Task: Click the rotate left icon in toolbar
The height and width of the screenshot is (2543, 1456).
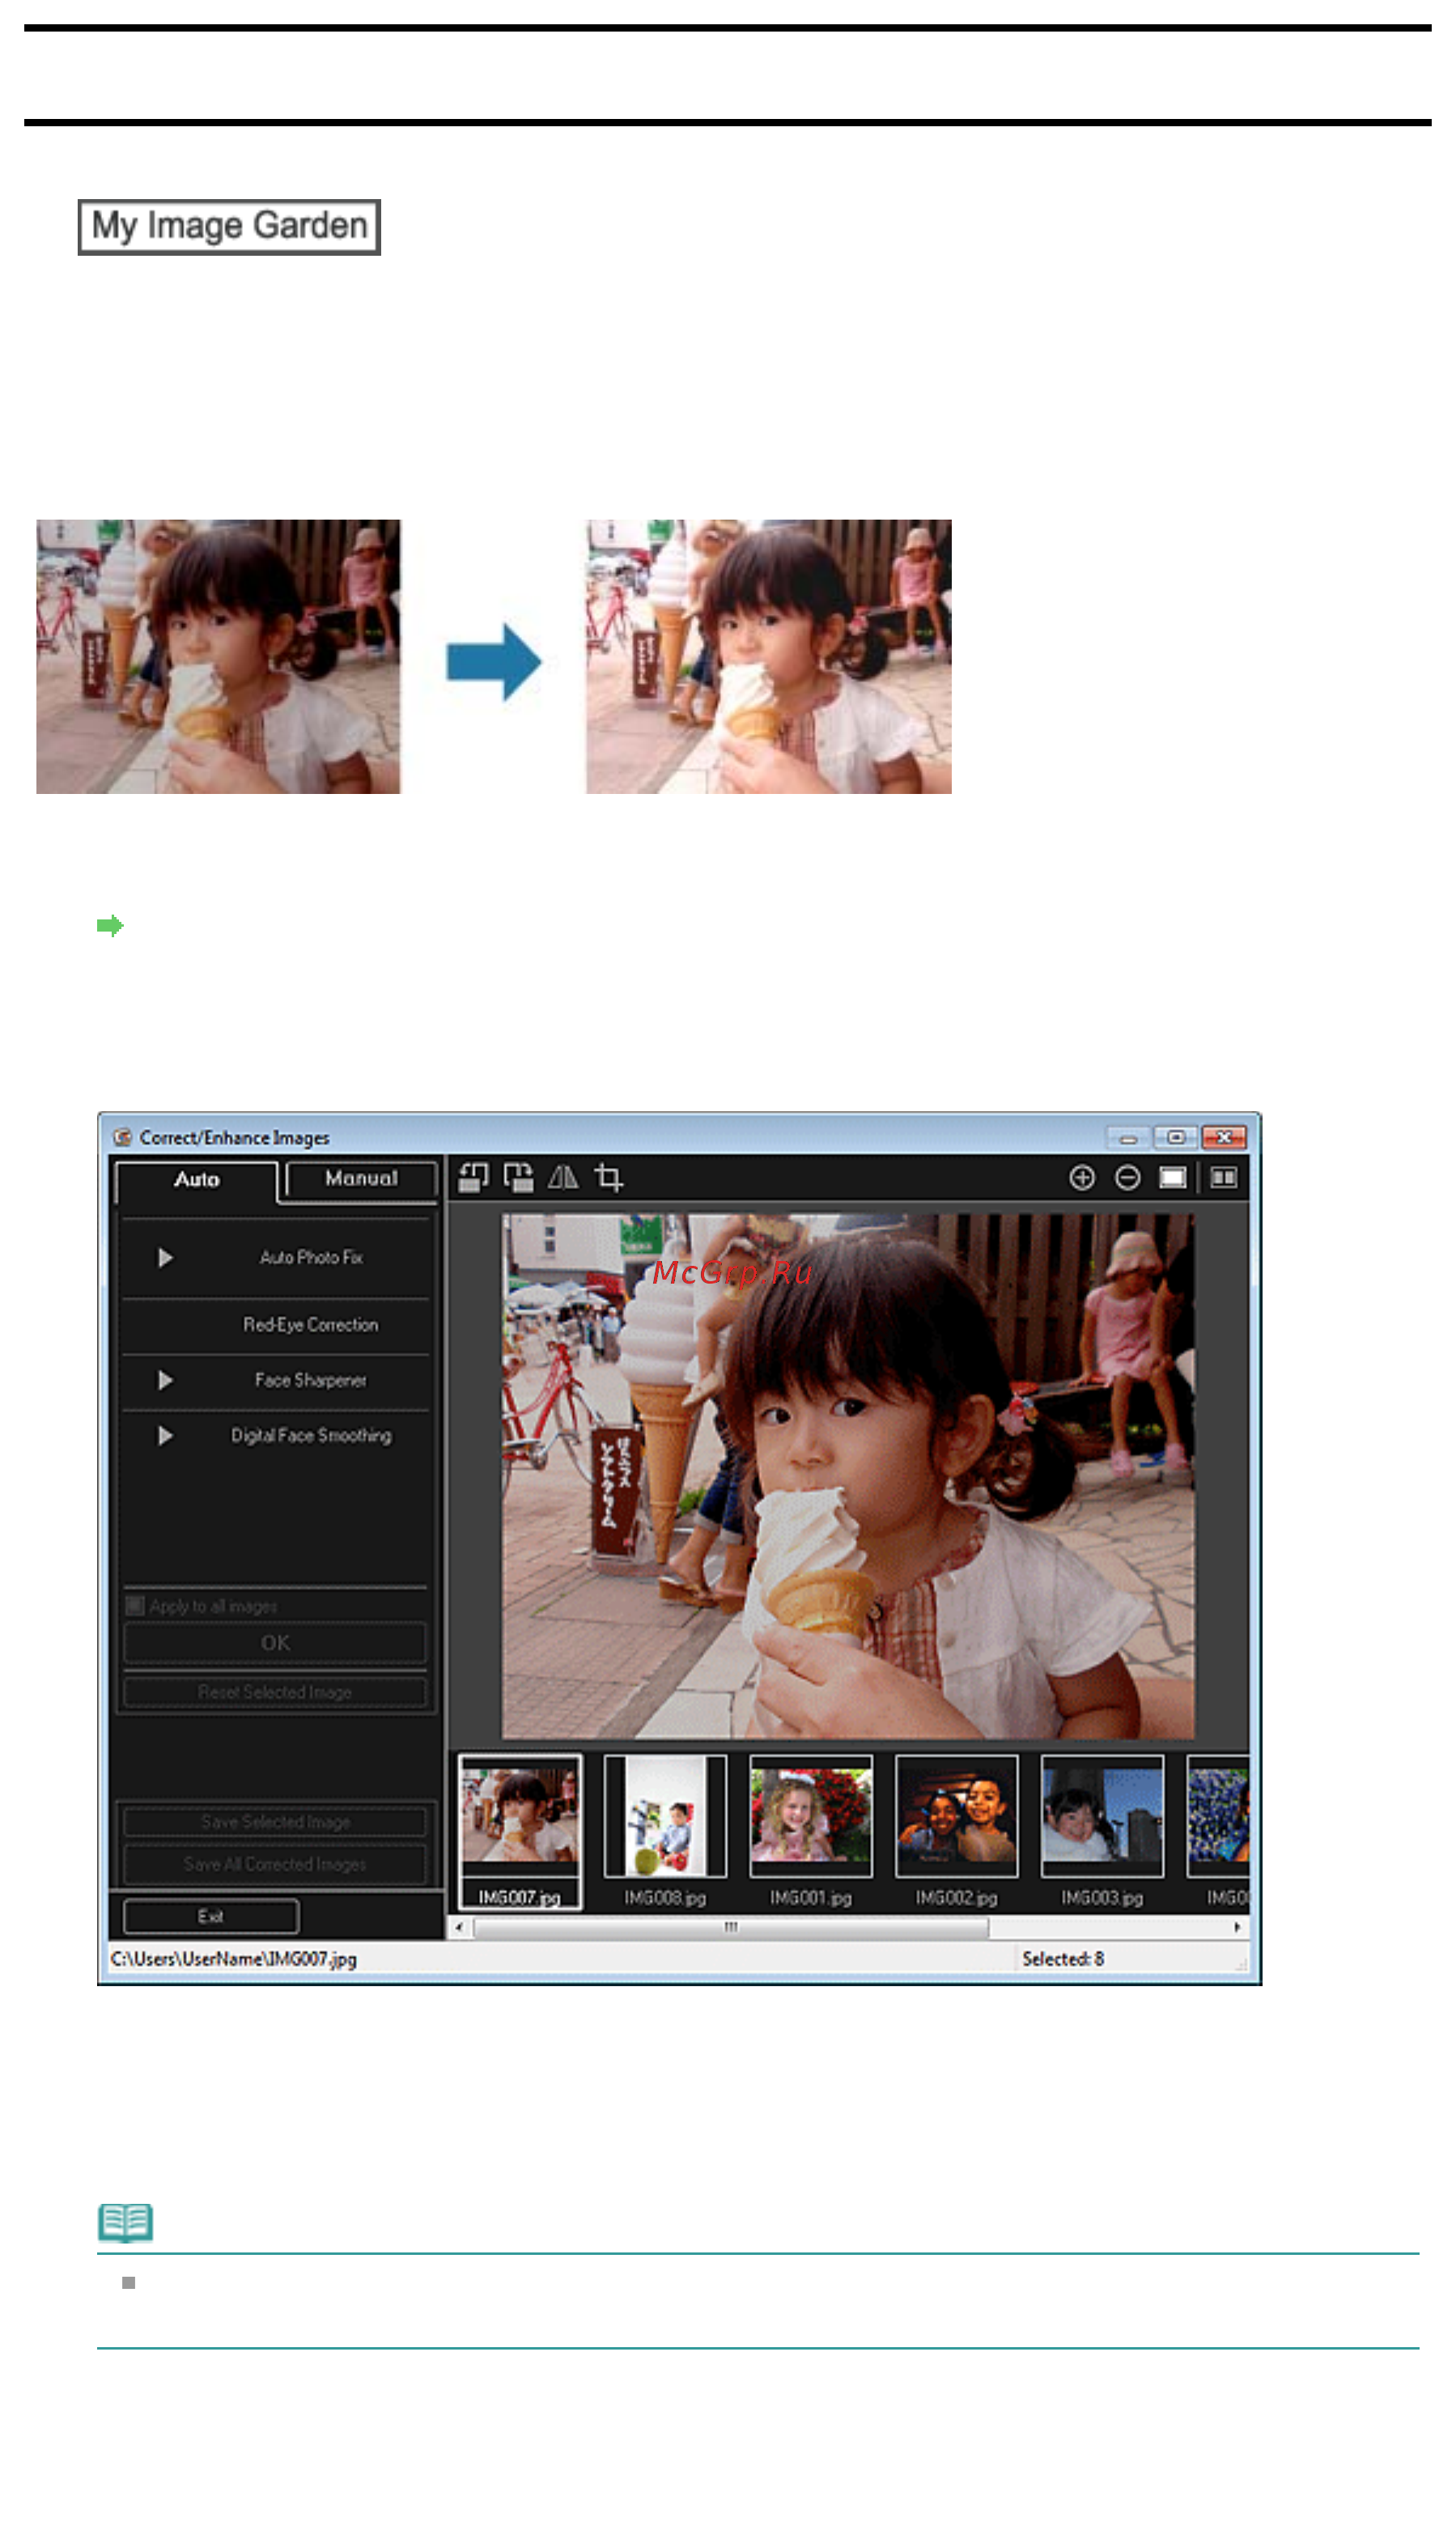Action: (473, 1177)
